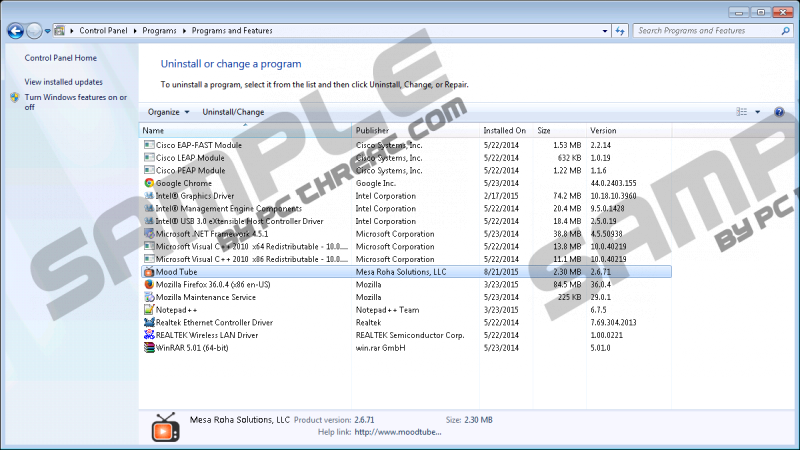Click the Notepad++ program icon
The image size is (800, 450).
[x=149, y=310]
